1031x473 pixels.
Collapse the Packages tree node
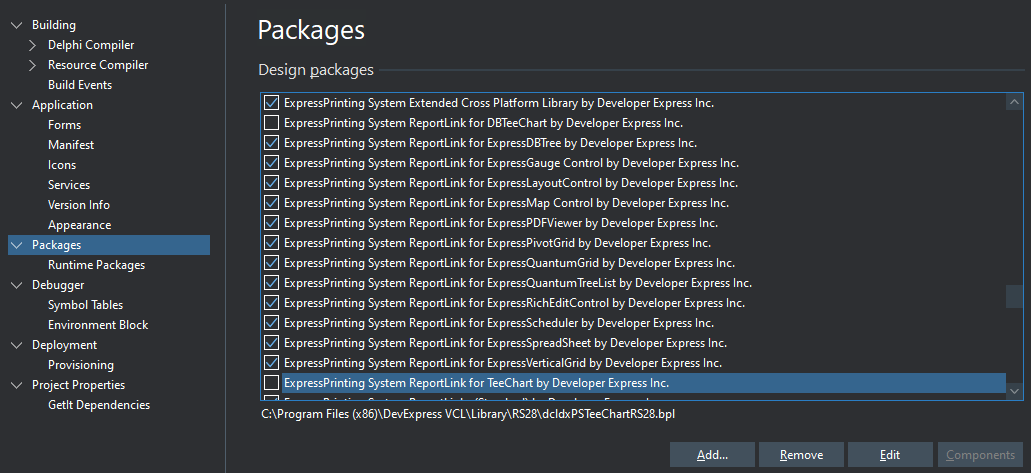tap(17, 245)
